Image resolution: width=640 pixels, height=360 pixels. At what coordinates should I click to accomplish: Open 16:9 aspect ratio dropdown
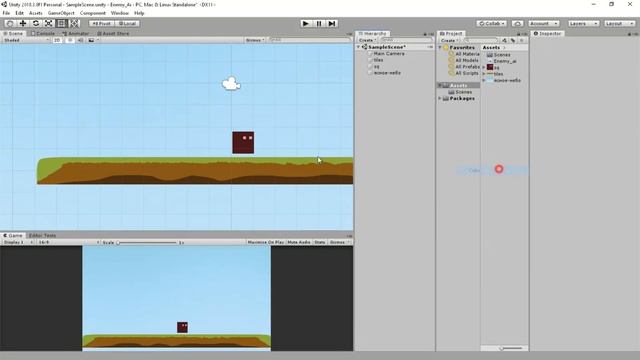click(x=68, y=242)
